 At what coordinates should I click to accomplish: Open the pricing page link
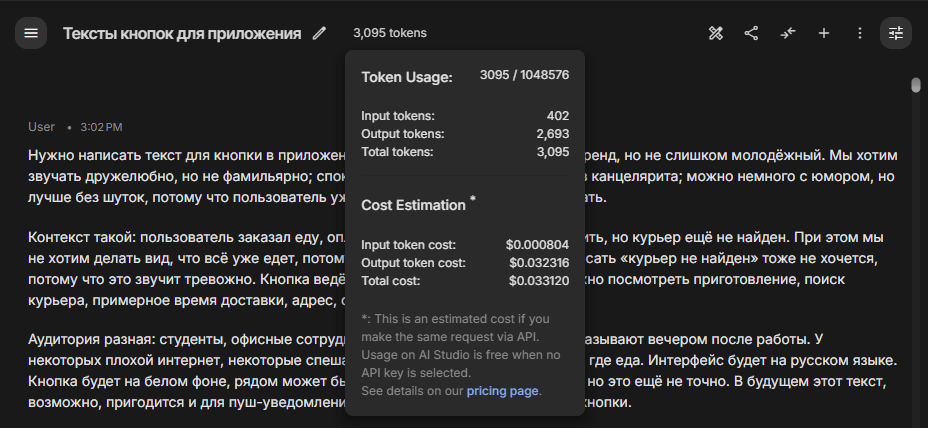(502, 391)
